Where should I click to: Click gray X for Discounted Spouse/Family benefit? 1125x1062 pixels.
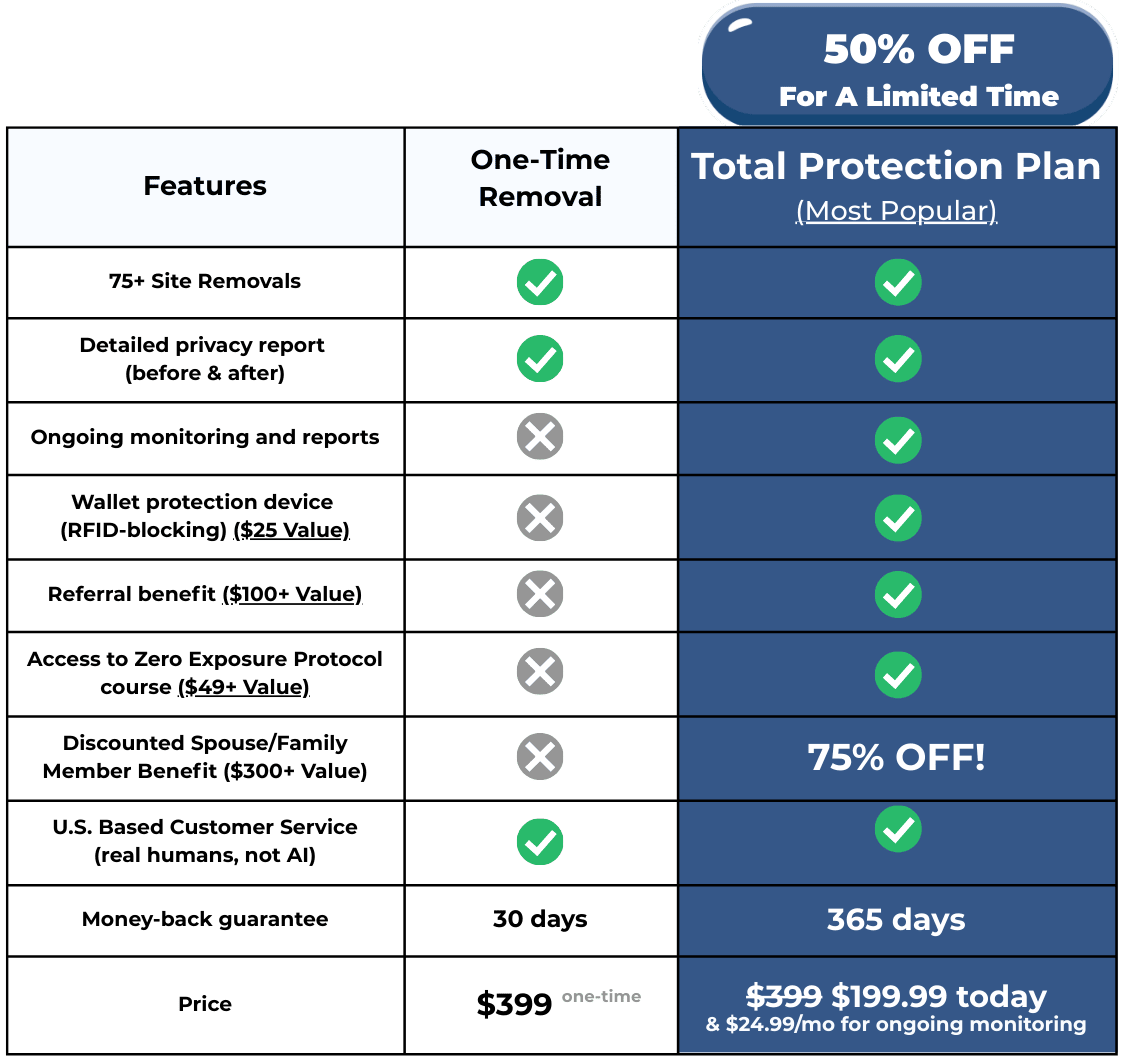[540, 757]
